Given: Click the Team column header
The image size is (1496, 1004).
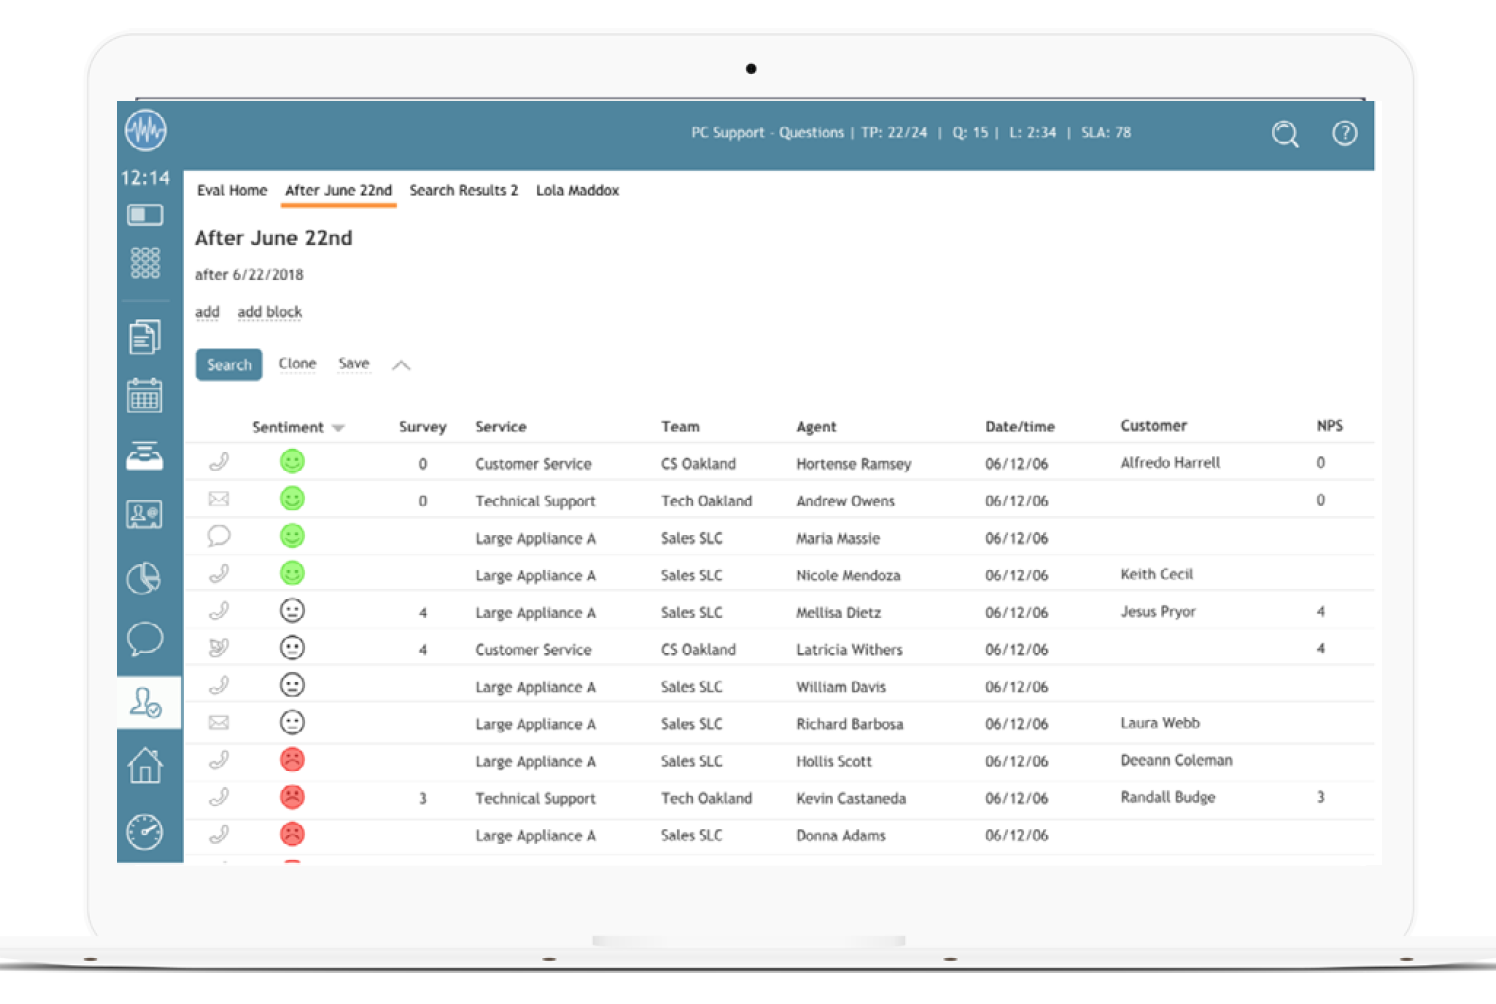Looking at the screenshot, I should click(680, 427).
